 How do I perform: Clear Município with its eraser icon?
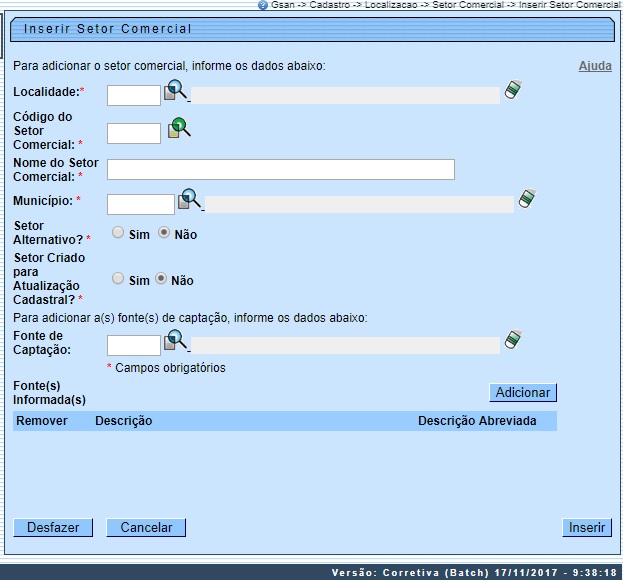coord(527,199)
